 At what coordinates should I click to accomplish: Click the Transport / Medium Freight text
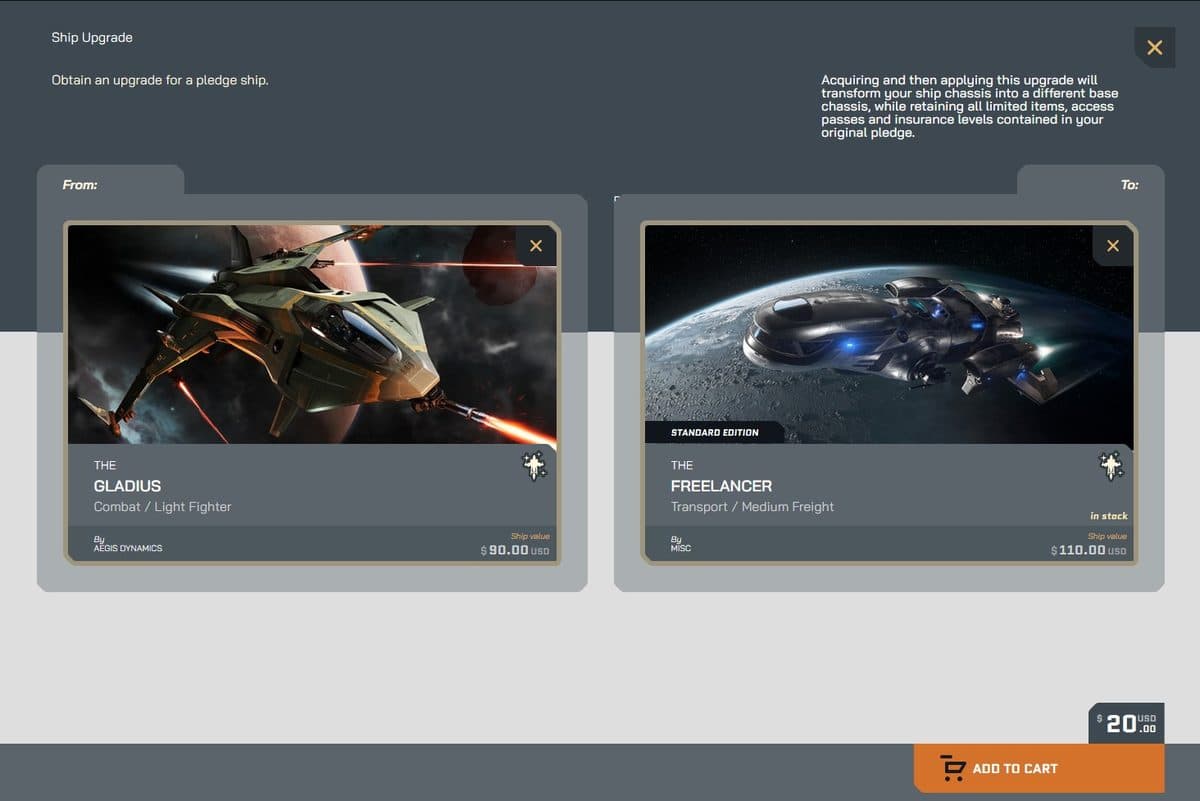752,507
